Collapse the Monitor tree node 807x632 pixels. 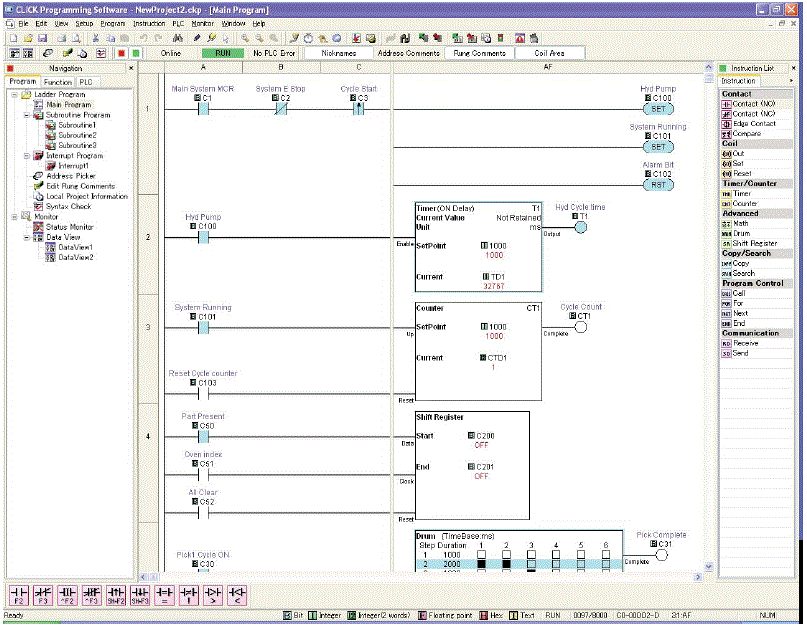point(13,217)
